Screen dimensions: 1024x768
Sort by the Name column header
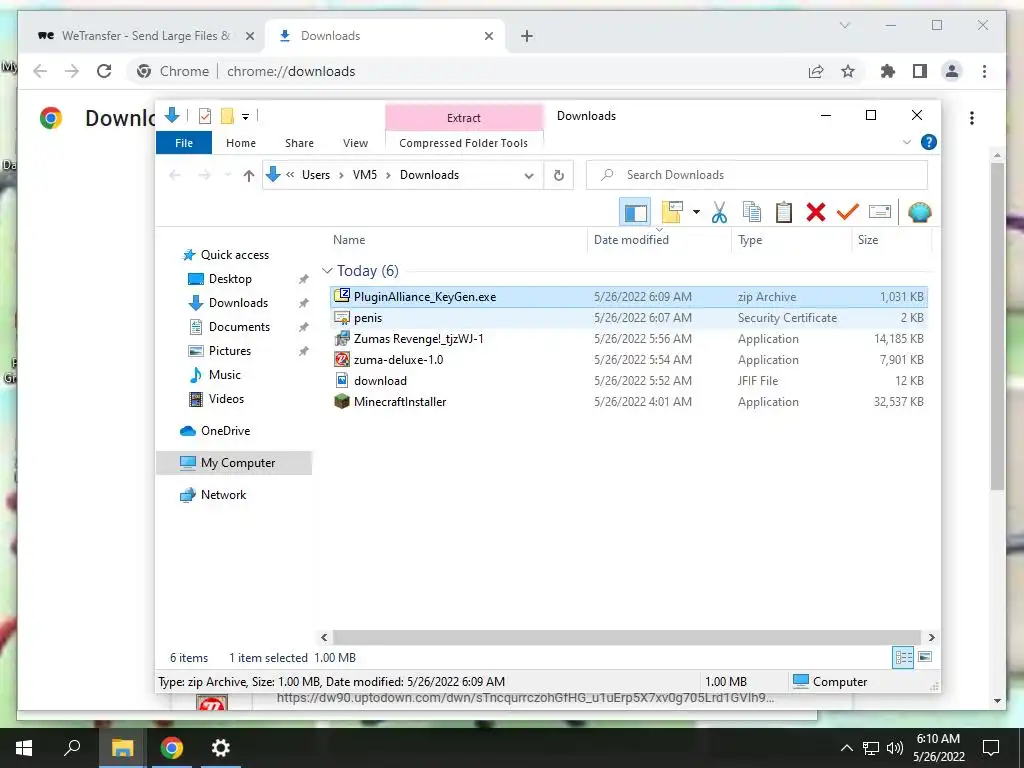click(349, 240)
